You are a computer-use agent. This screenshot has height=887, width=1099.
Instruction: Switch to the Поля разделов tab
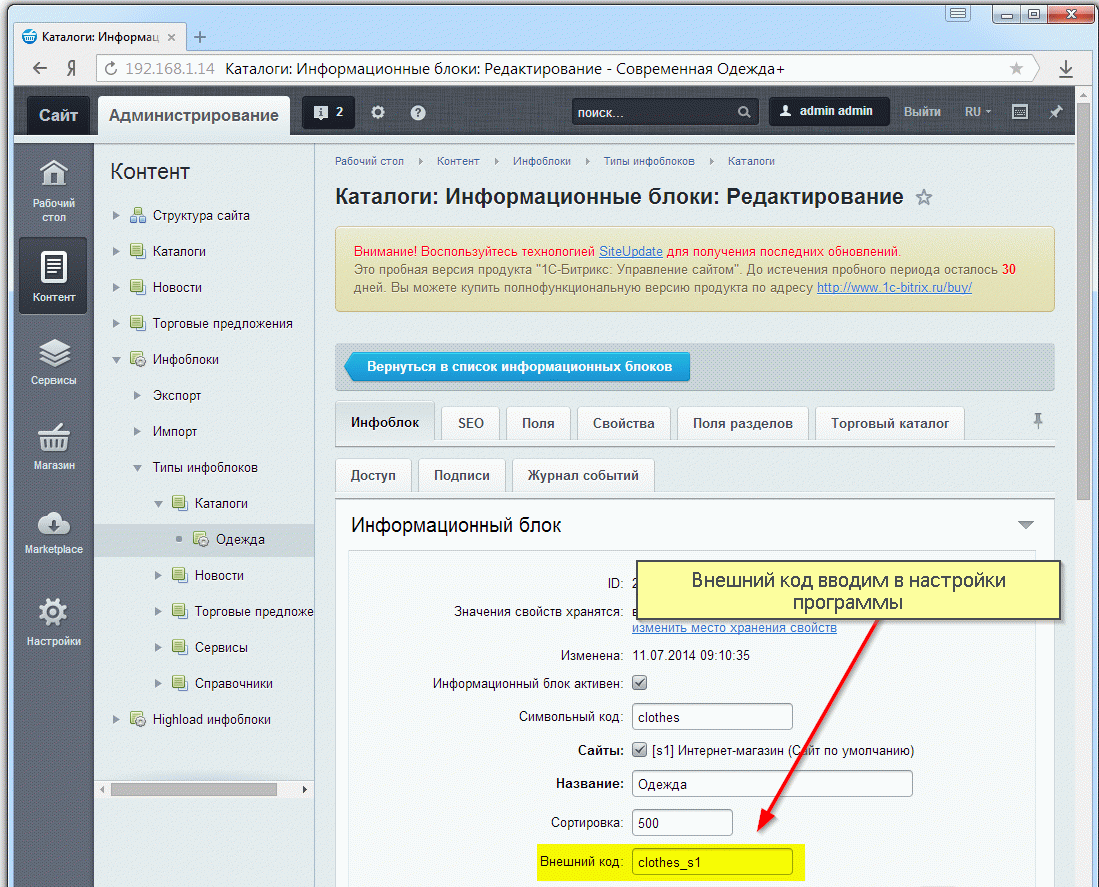click(x=743, y=423)
